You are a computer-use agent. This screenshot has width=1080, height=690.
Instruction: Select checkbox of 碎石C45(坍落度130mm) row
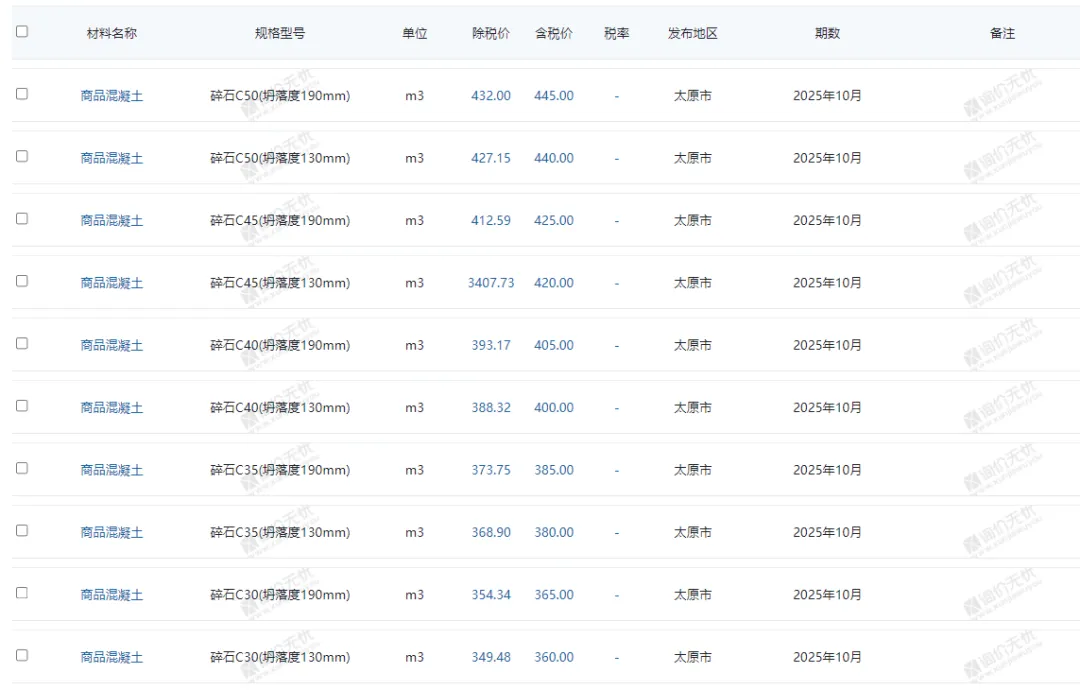point(22,281)
